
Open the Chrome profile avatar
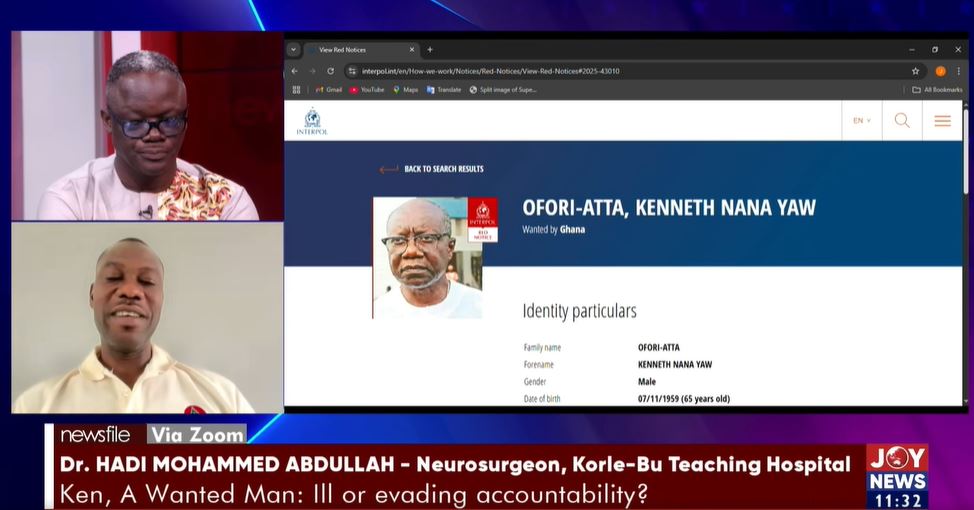click(940, 71)
